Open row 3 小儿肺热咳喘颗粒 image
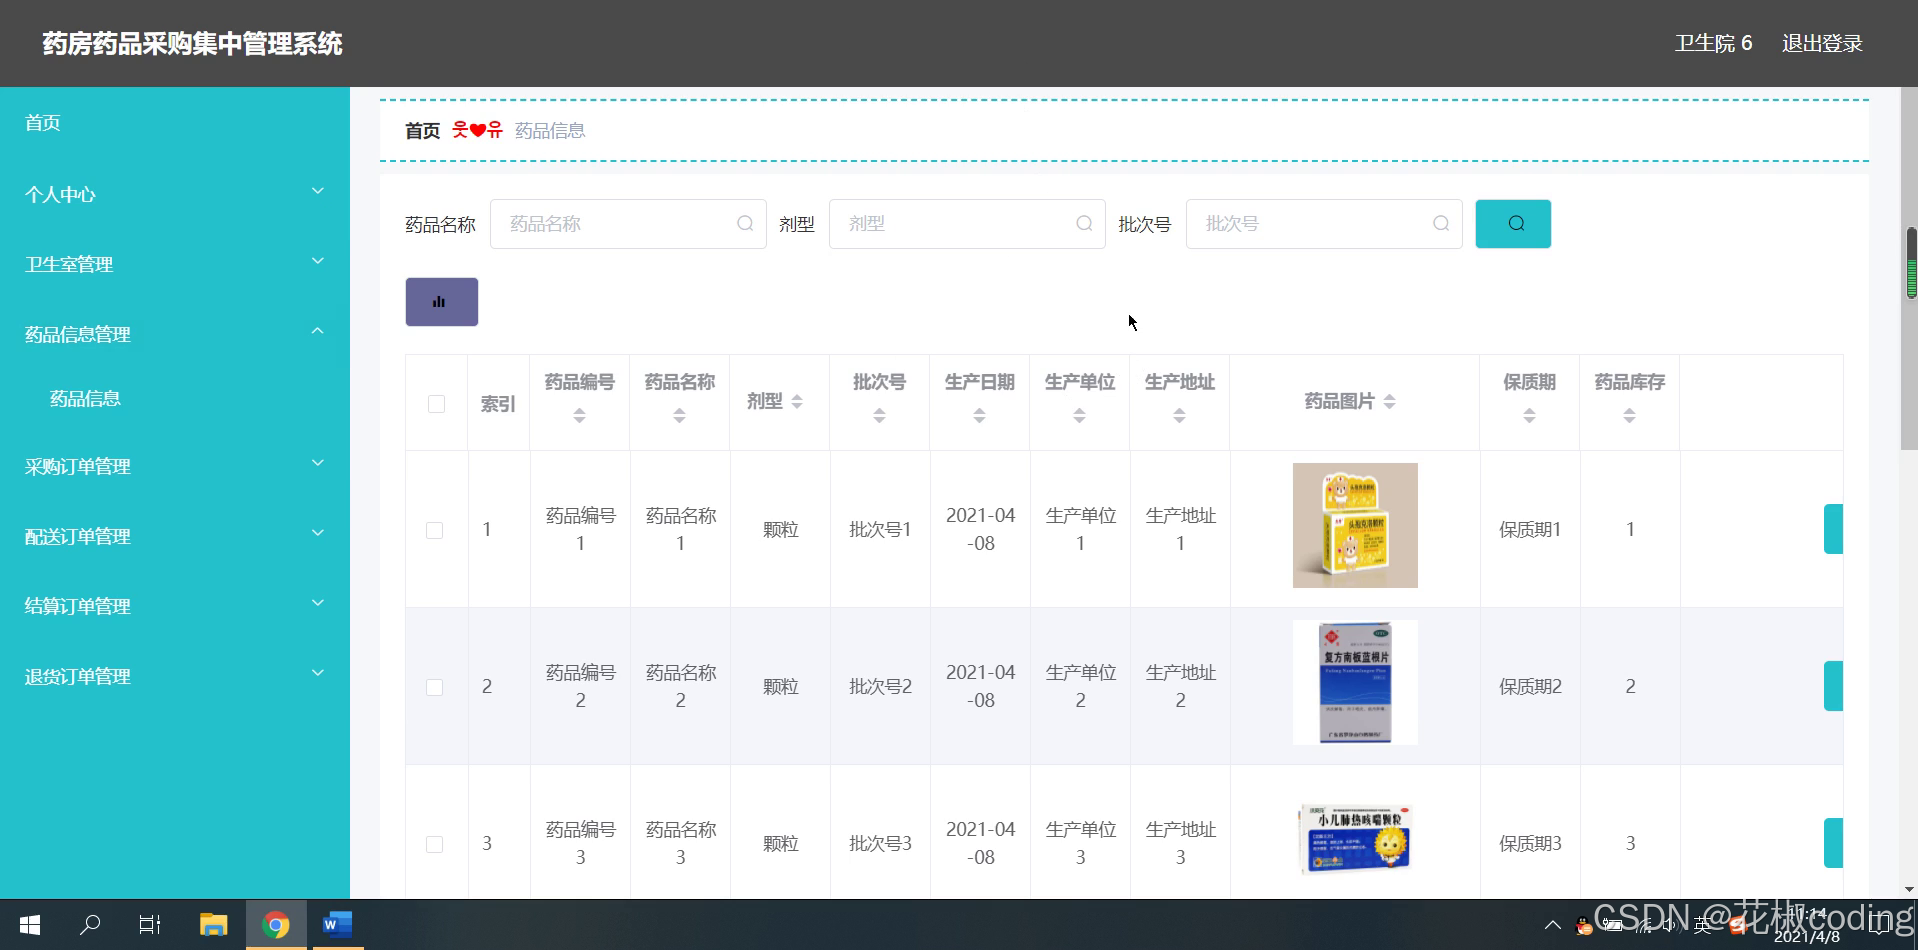The width and height of the screenshot is (1918, 950). [x=1355, y=839]
